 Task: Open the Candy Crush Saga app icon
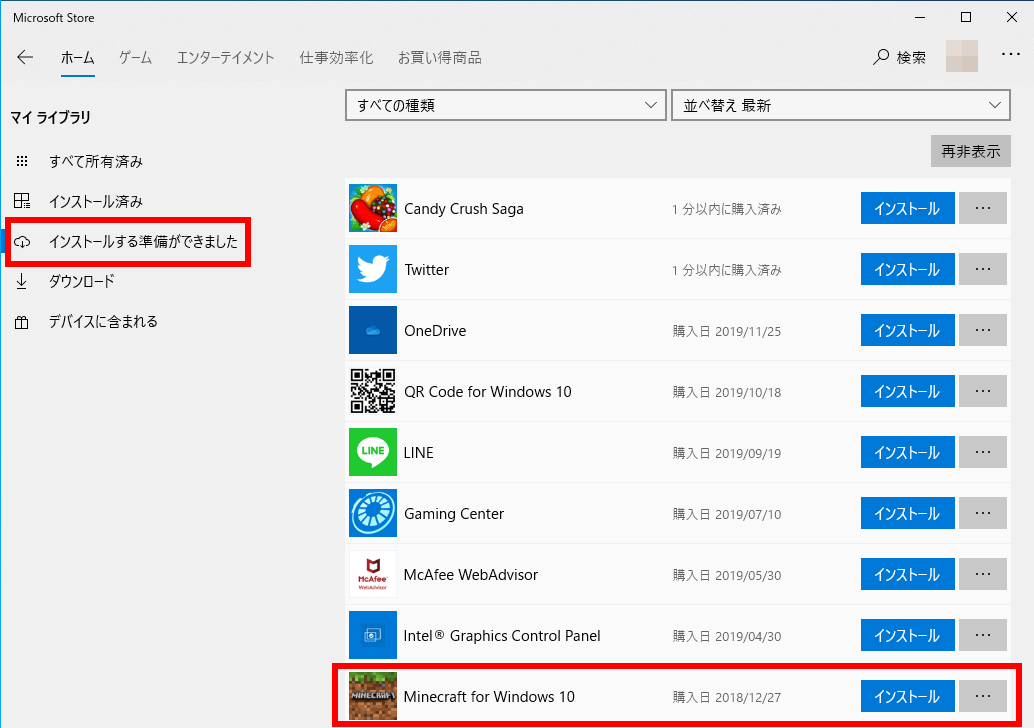[373, 208]
